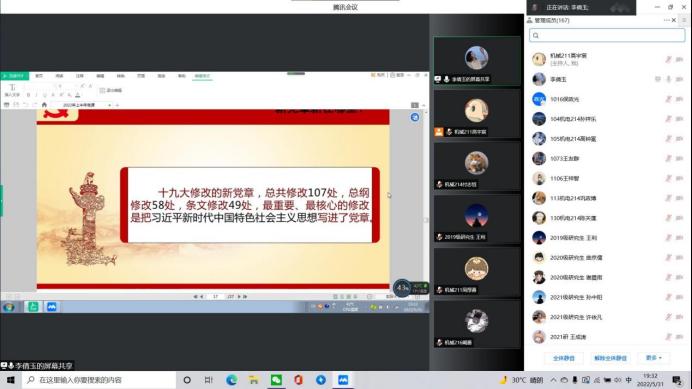
Task: Open the three-dots menu of member panel
Action: [x=666, y=20]
